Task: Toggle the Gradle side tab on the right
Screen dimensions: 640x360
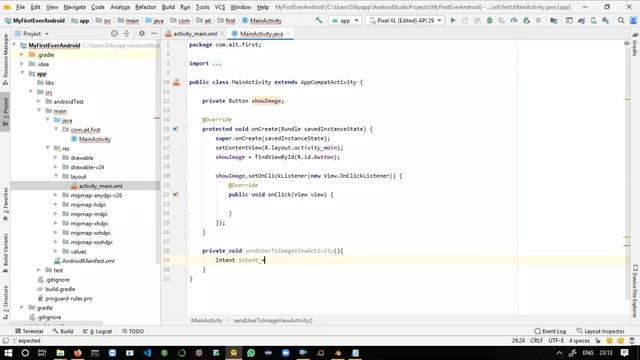Action: (x=635, y=45)
